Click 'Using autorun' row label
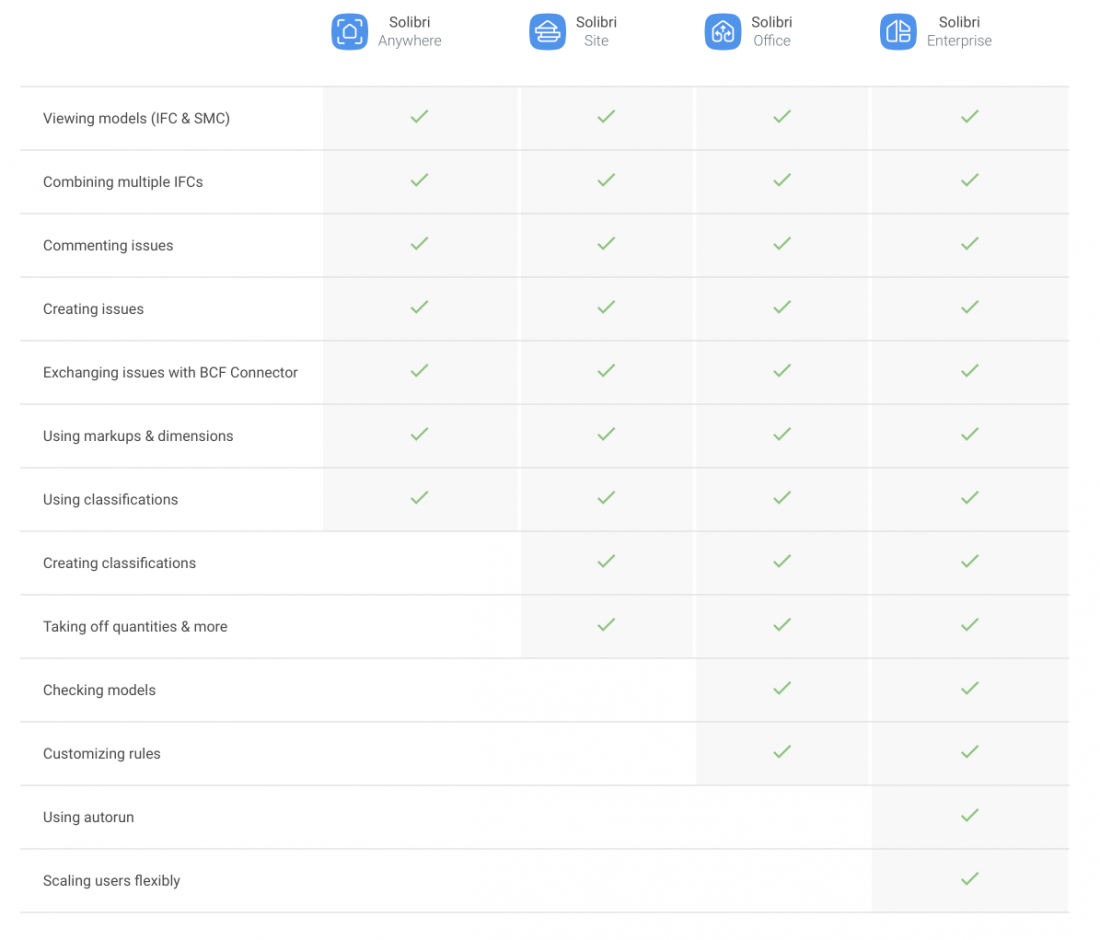 pos(88,817)
